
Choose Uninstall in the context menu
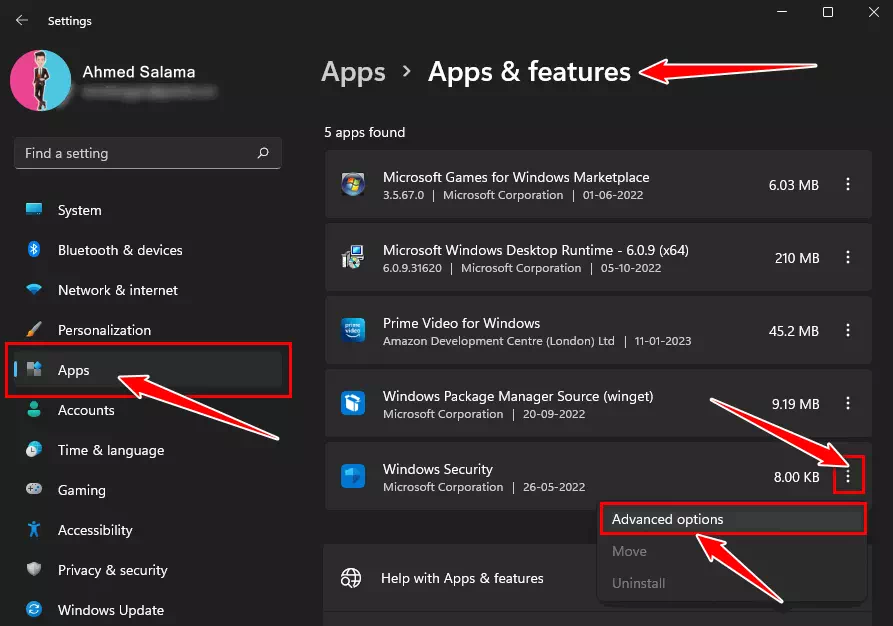pyautogui.click(x=732, y=583)
